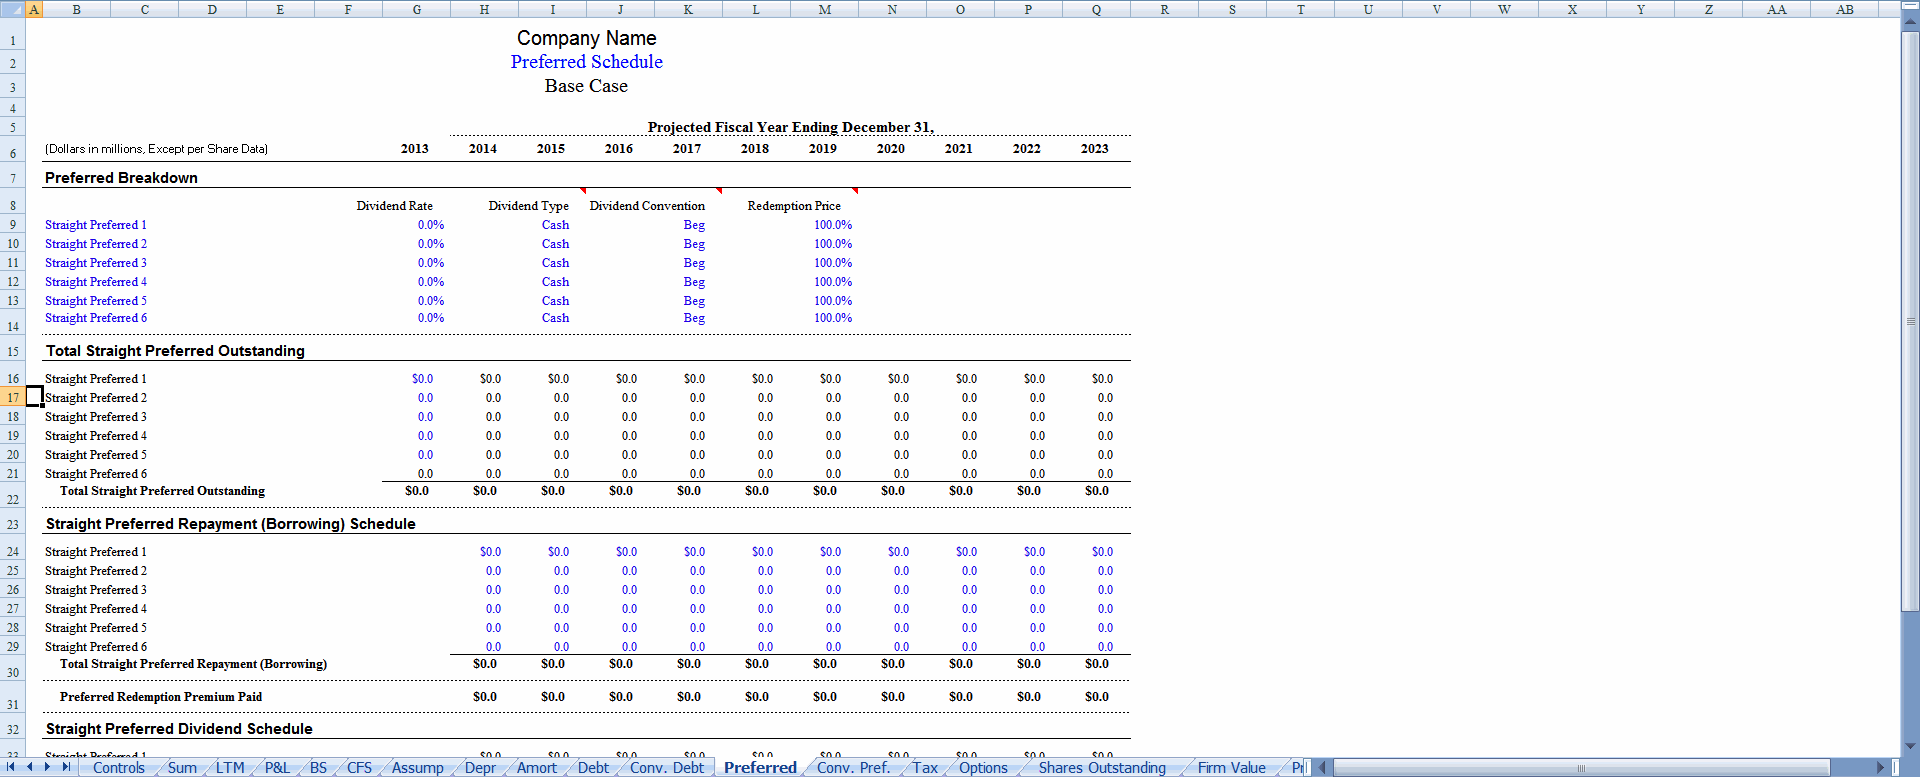Image resolution: width=1920 pixels, height=777 pixels.
Task: Switch to the Tax sheet
Action: tap(925, 768)
